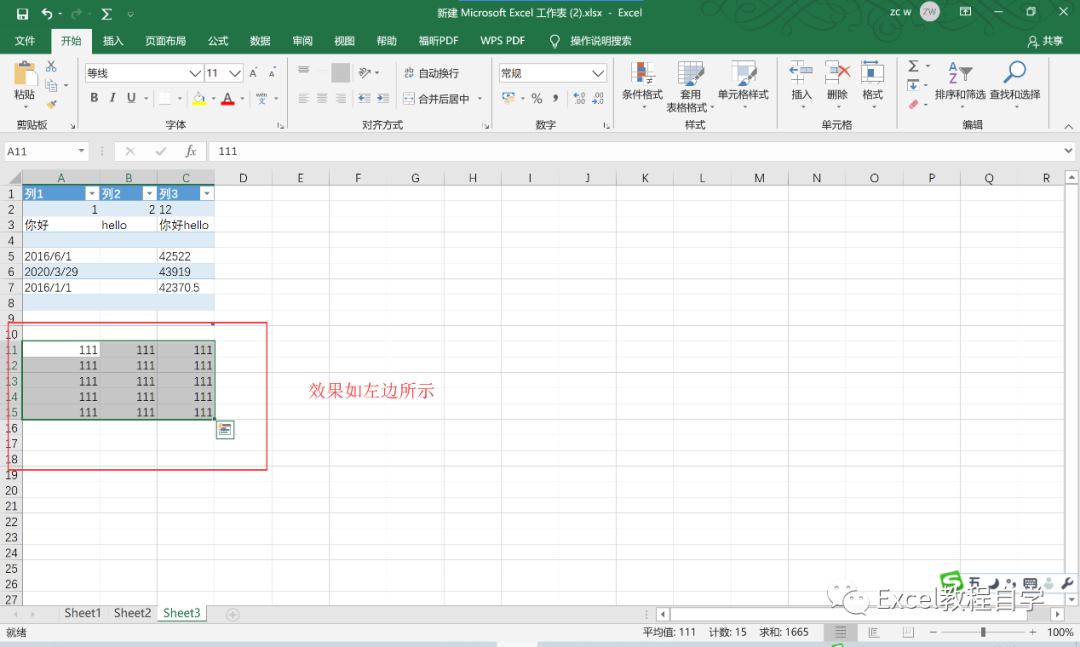Click the AutoSum sigma in quick access toolbar

[107, 14]
